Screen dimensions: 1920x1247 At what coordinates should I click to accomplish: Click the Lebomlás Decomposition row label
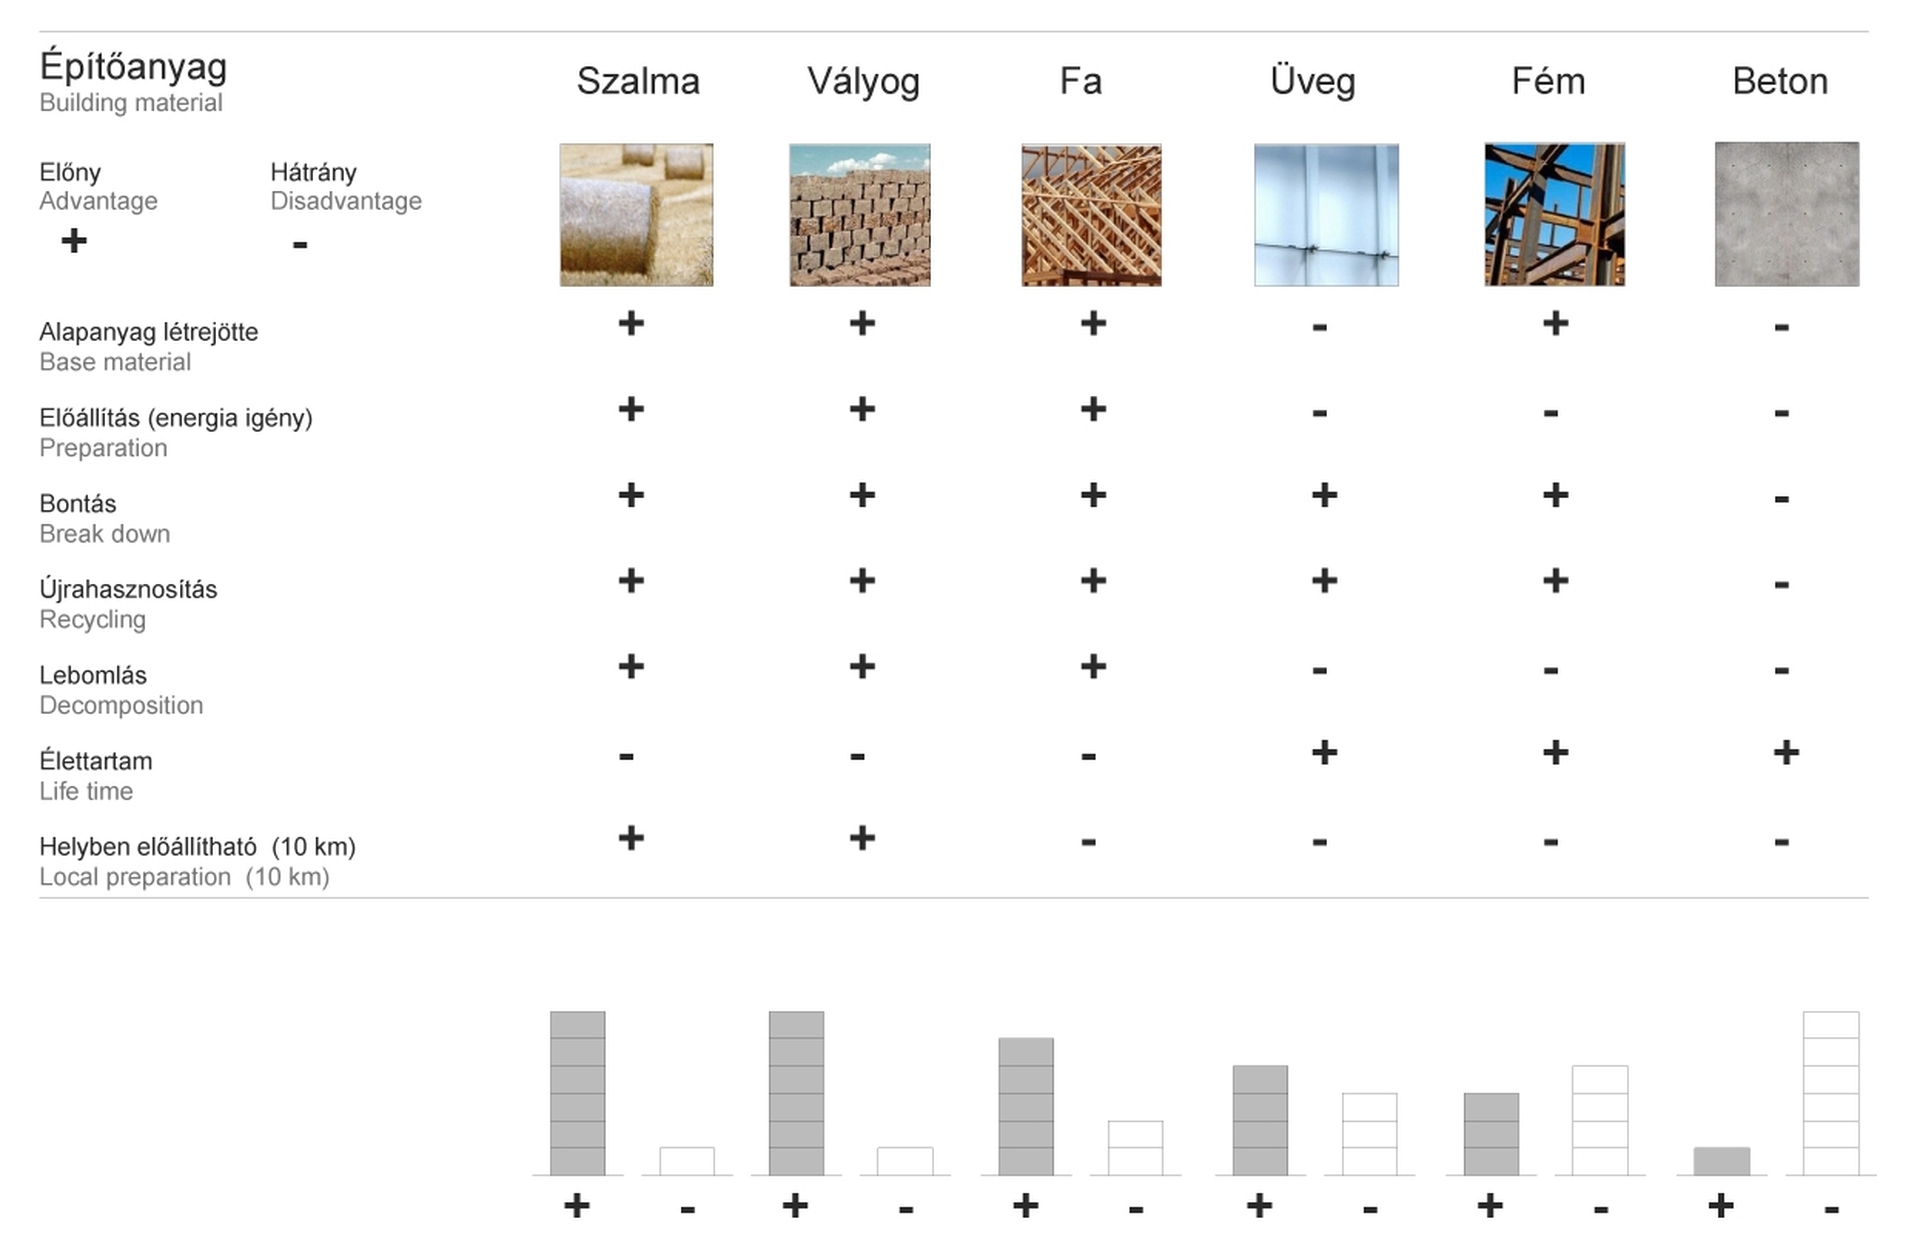click(x=121, y=690)
